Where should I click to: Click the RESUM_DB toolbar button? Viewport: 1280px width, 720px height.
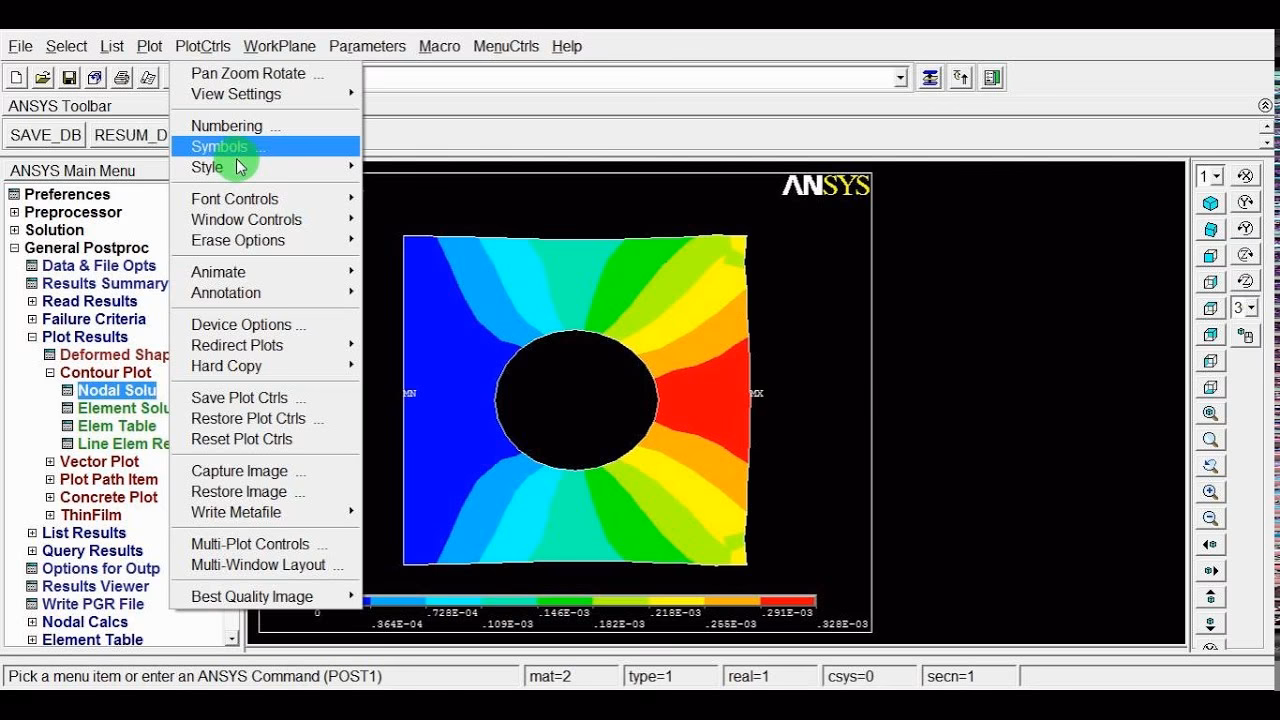[x=130, y=135]
